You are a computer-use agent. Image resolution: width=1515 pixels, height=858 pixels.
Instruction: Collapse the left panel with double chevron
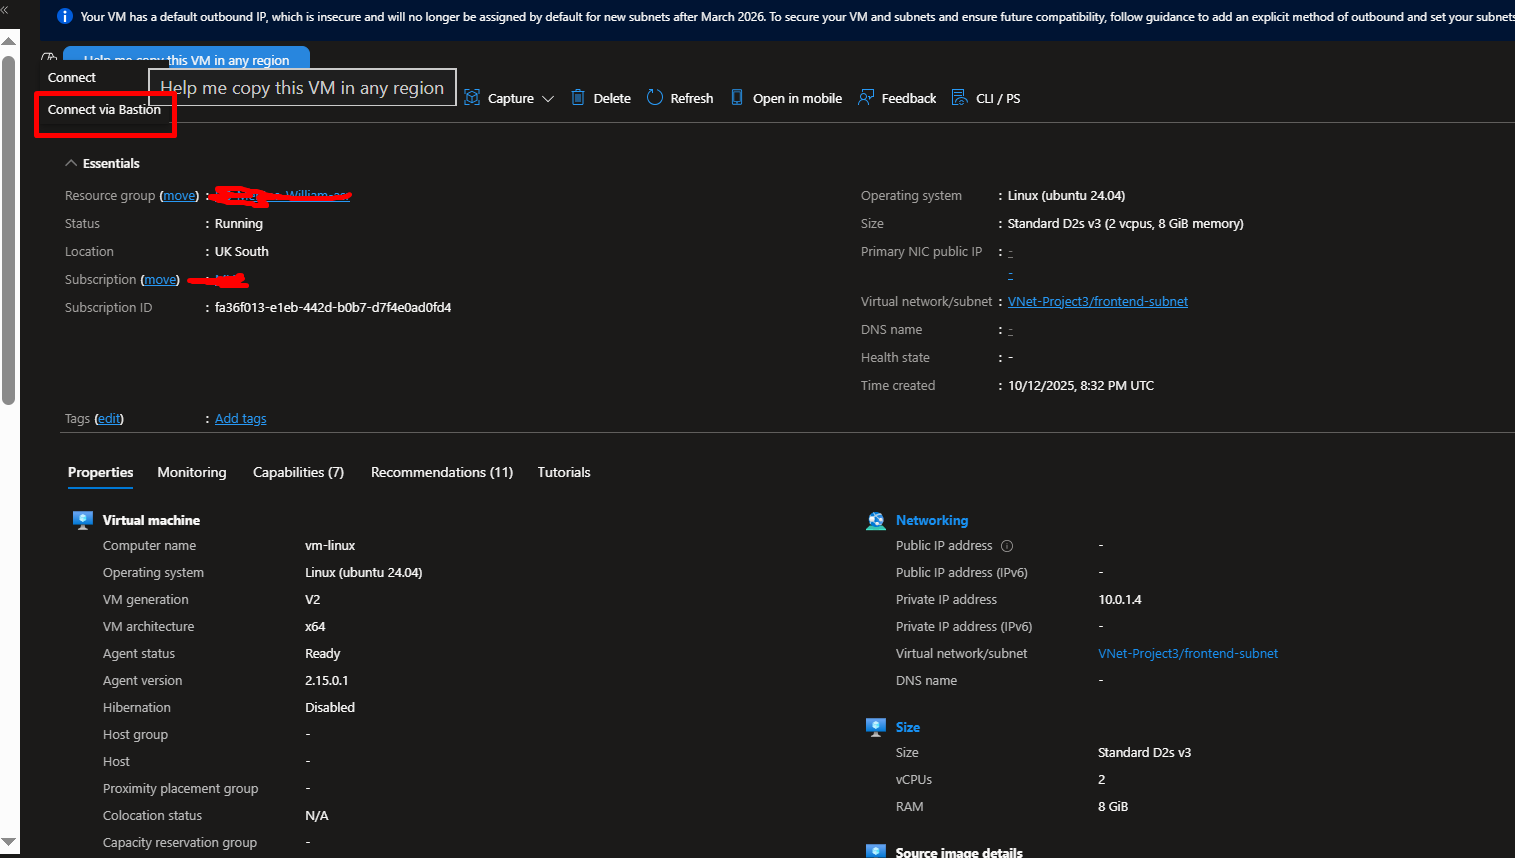click(x=5, y=9)
